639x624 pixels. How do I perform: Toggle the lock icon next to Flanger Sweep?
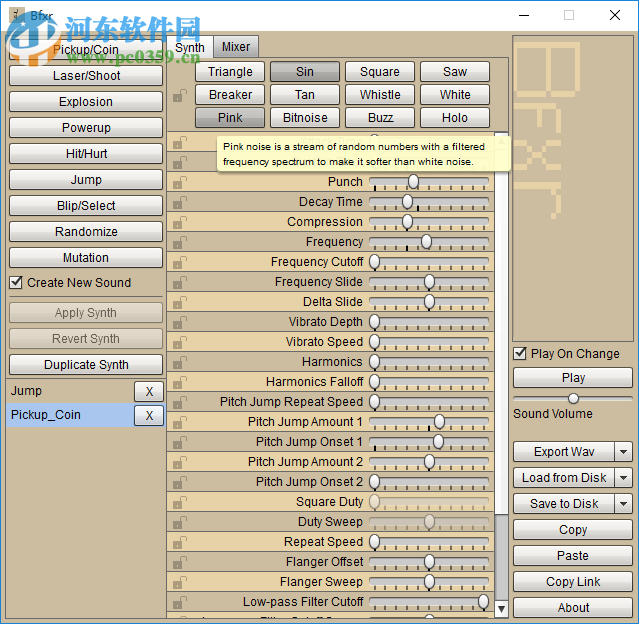180,582
